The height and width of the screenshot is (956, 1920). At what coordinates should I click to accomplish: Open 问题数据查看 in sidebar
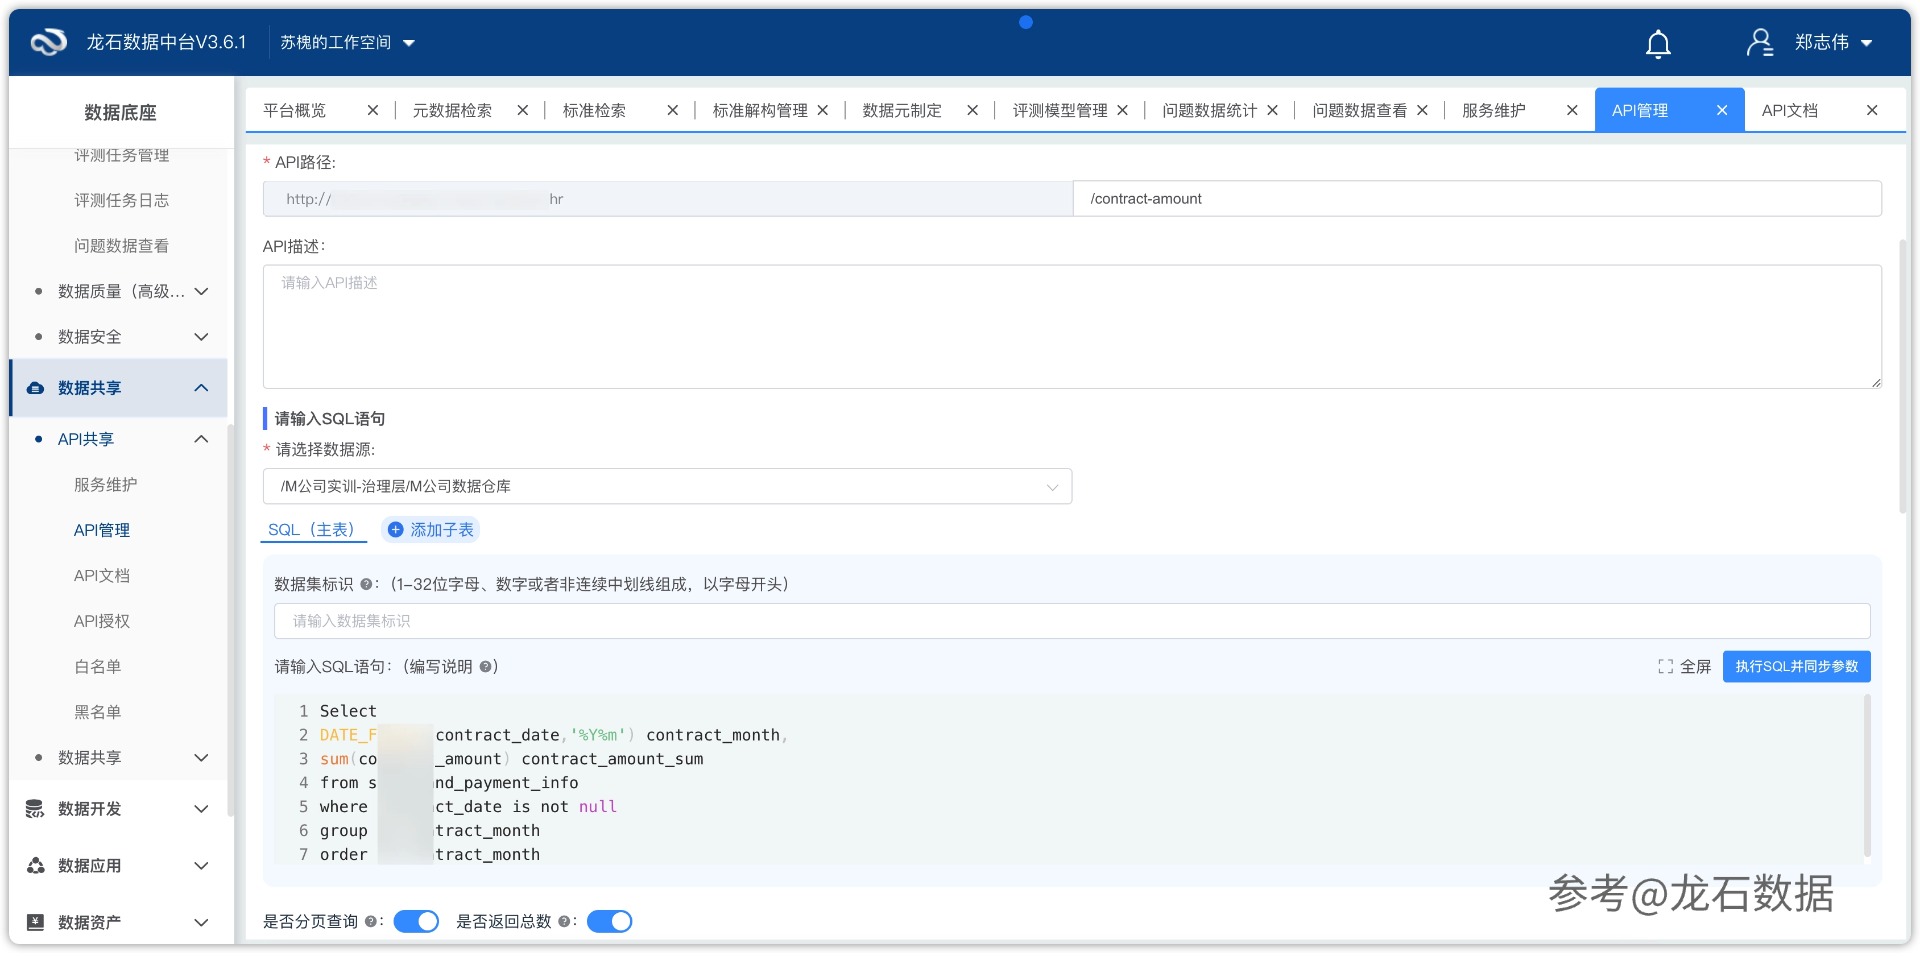click(x=121, y=246)
